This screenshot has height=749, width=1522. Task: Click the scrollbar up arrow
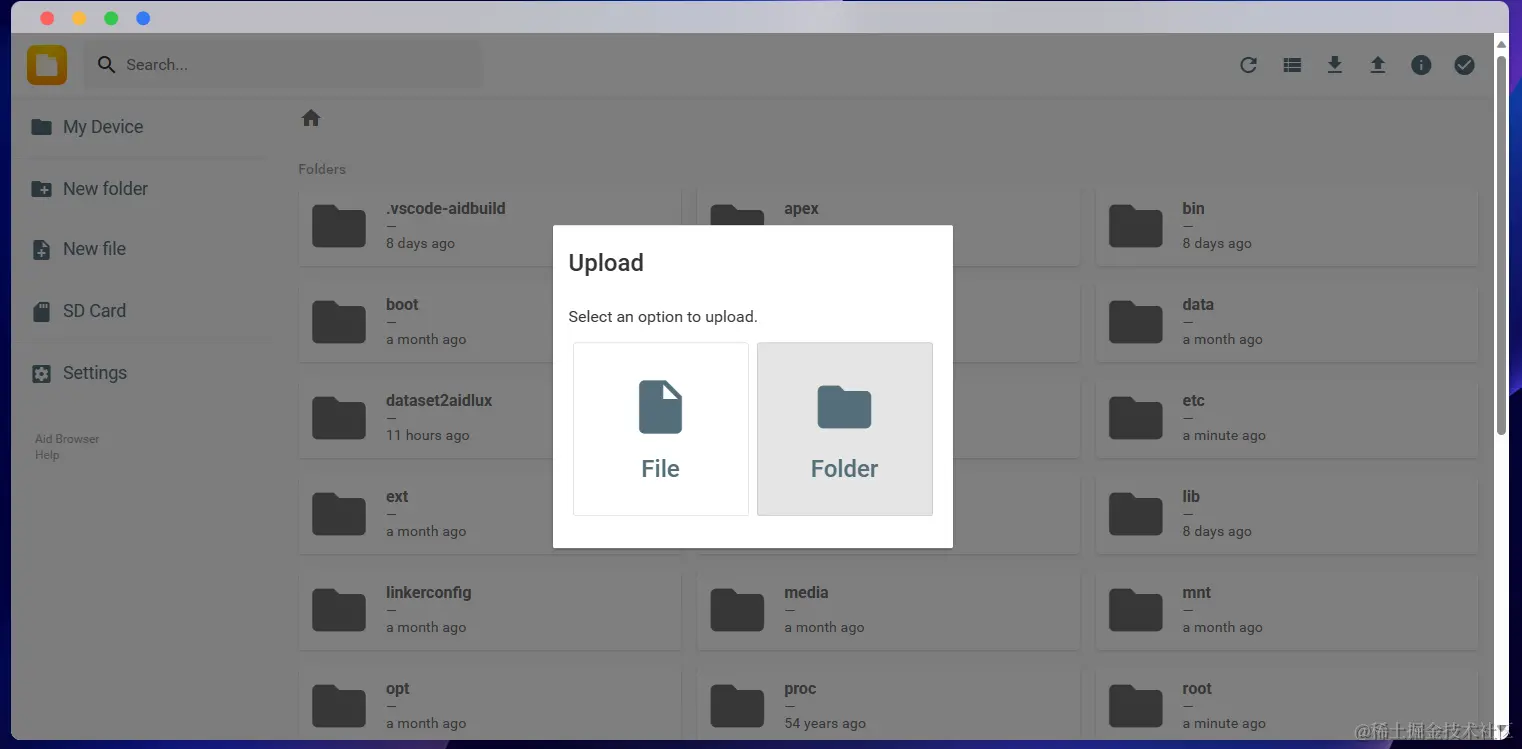(1501, 42)
